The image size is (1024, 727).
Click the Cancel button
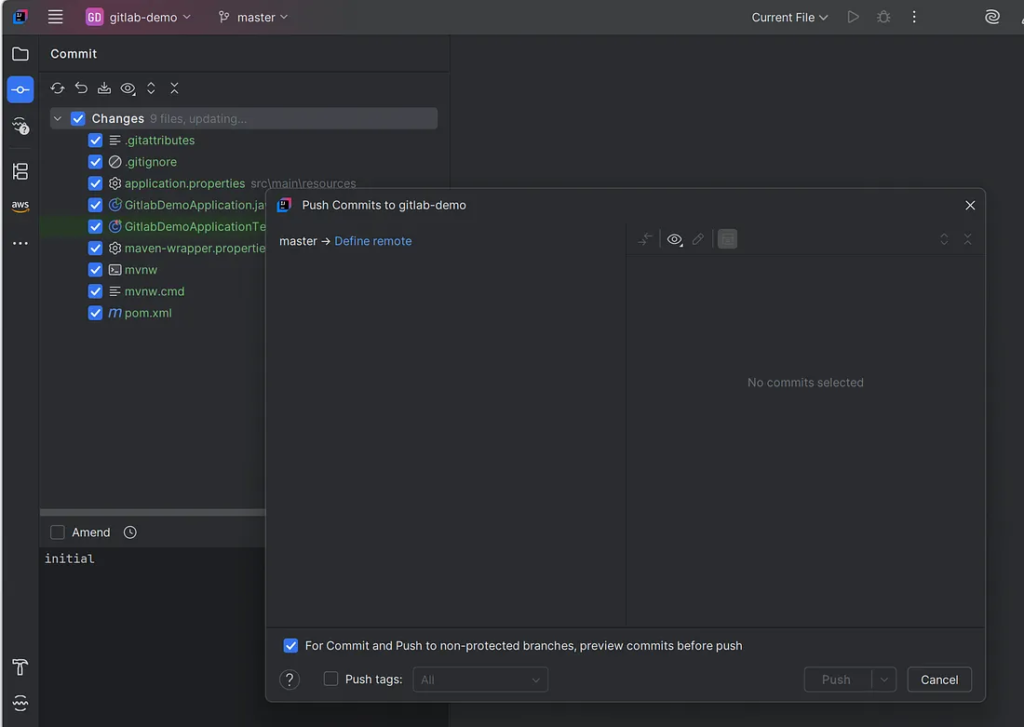[939, 680]
